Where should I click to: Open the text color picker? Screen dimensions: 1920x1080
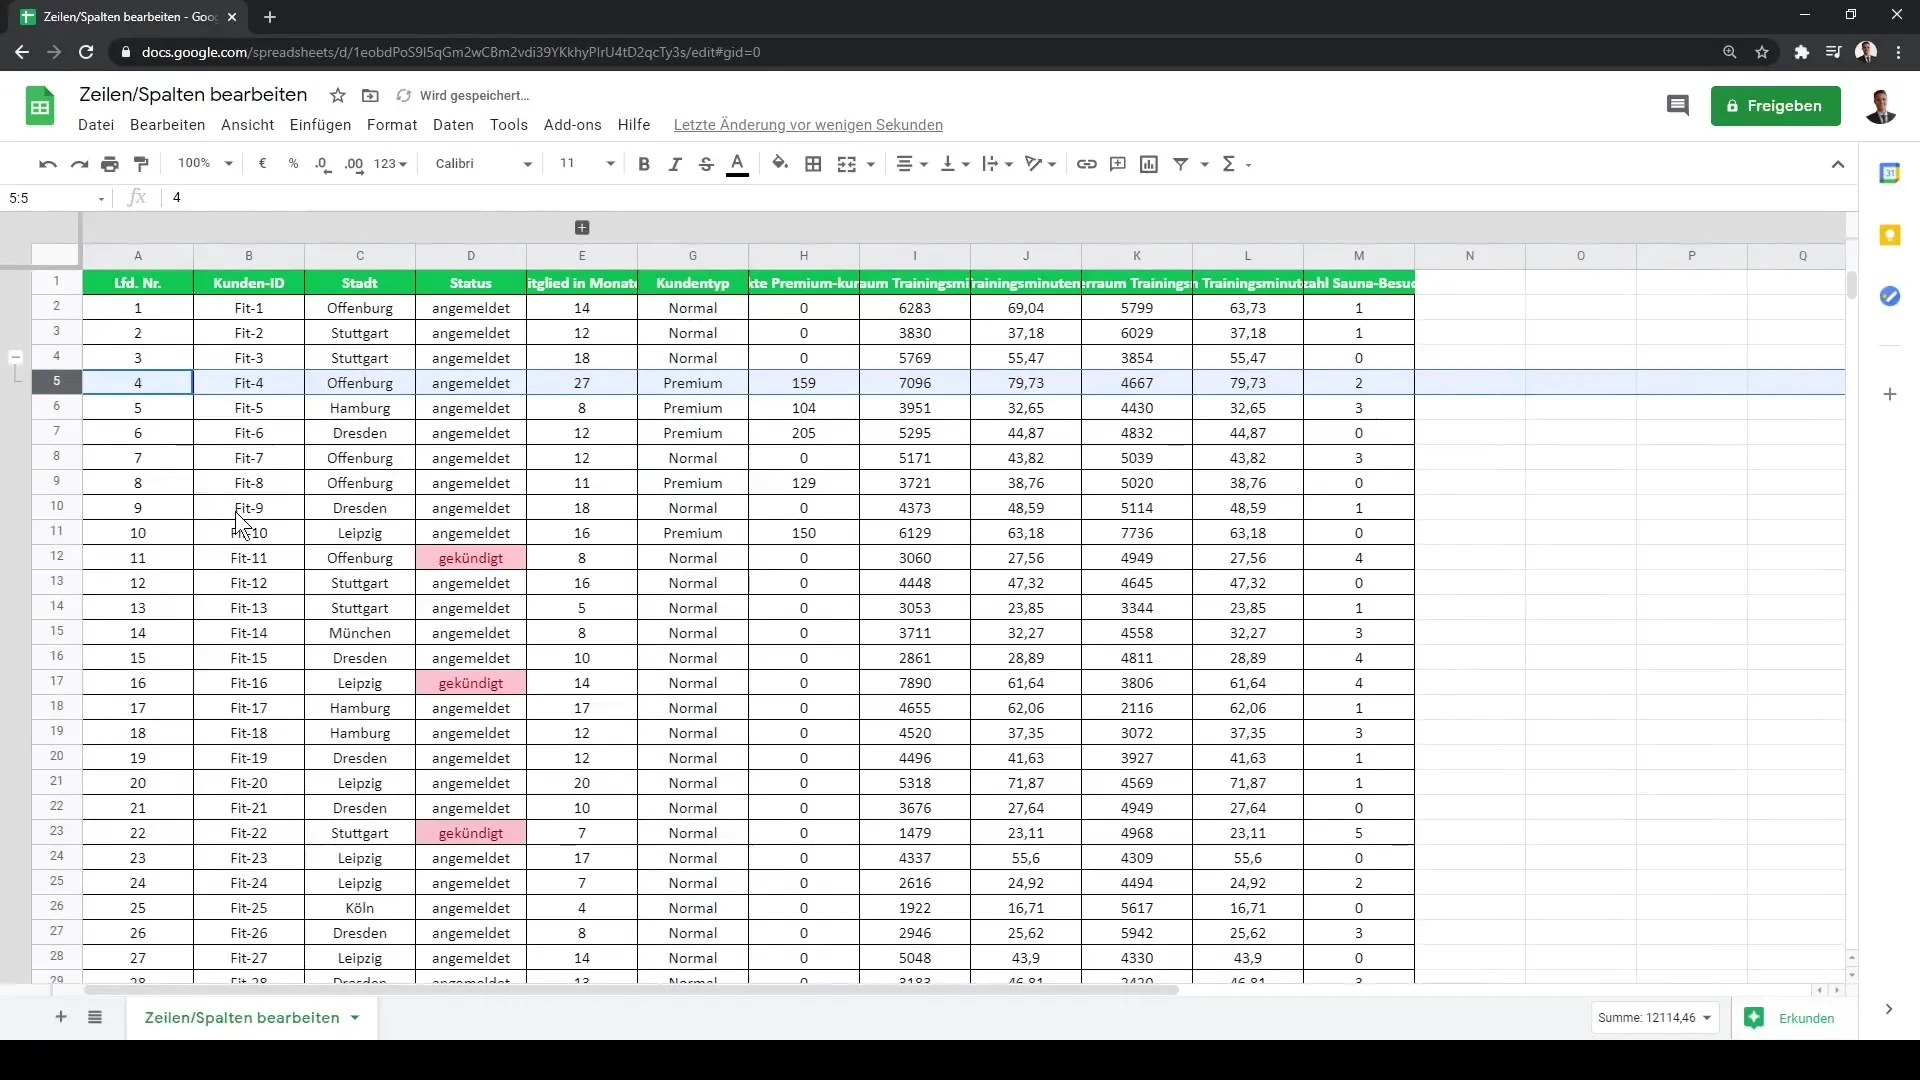(738, 164)
